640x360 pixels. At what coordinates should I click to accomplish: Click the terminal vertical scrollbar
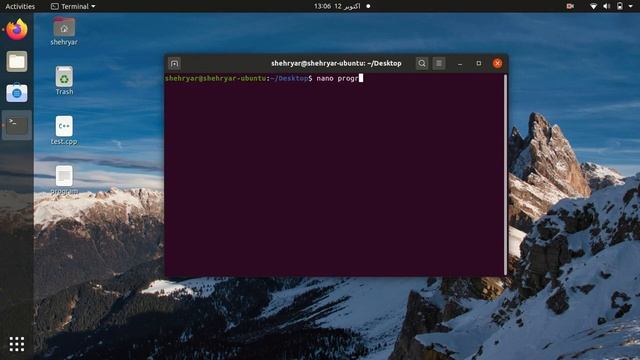pyautogui.click(x=505, y=175)
